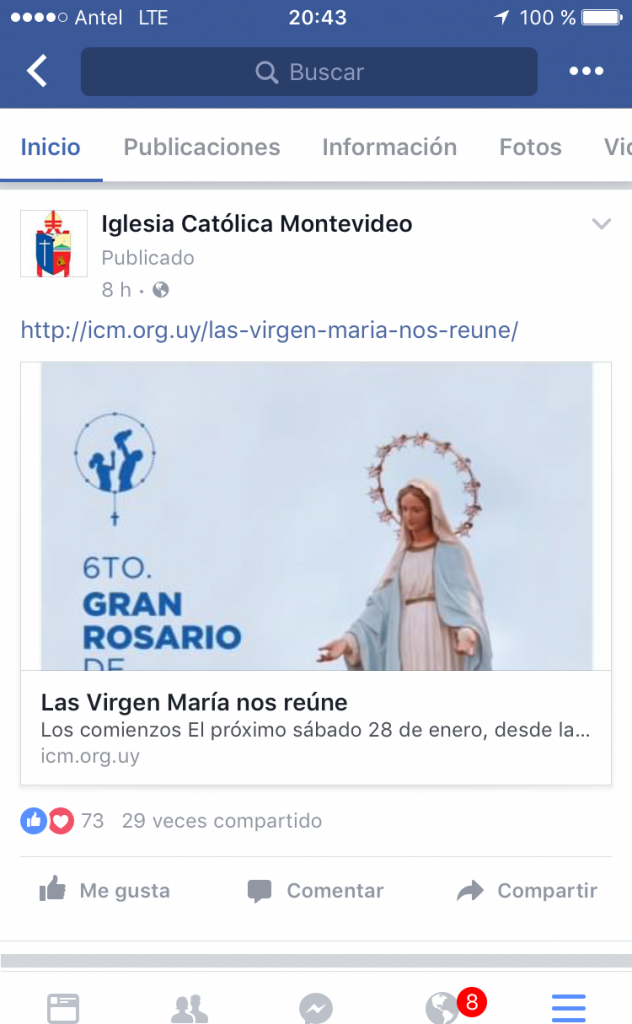Open the icm.org.uy las-virgen-maria link
This screenshot has width=632, height=1024.
point(269,330)
